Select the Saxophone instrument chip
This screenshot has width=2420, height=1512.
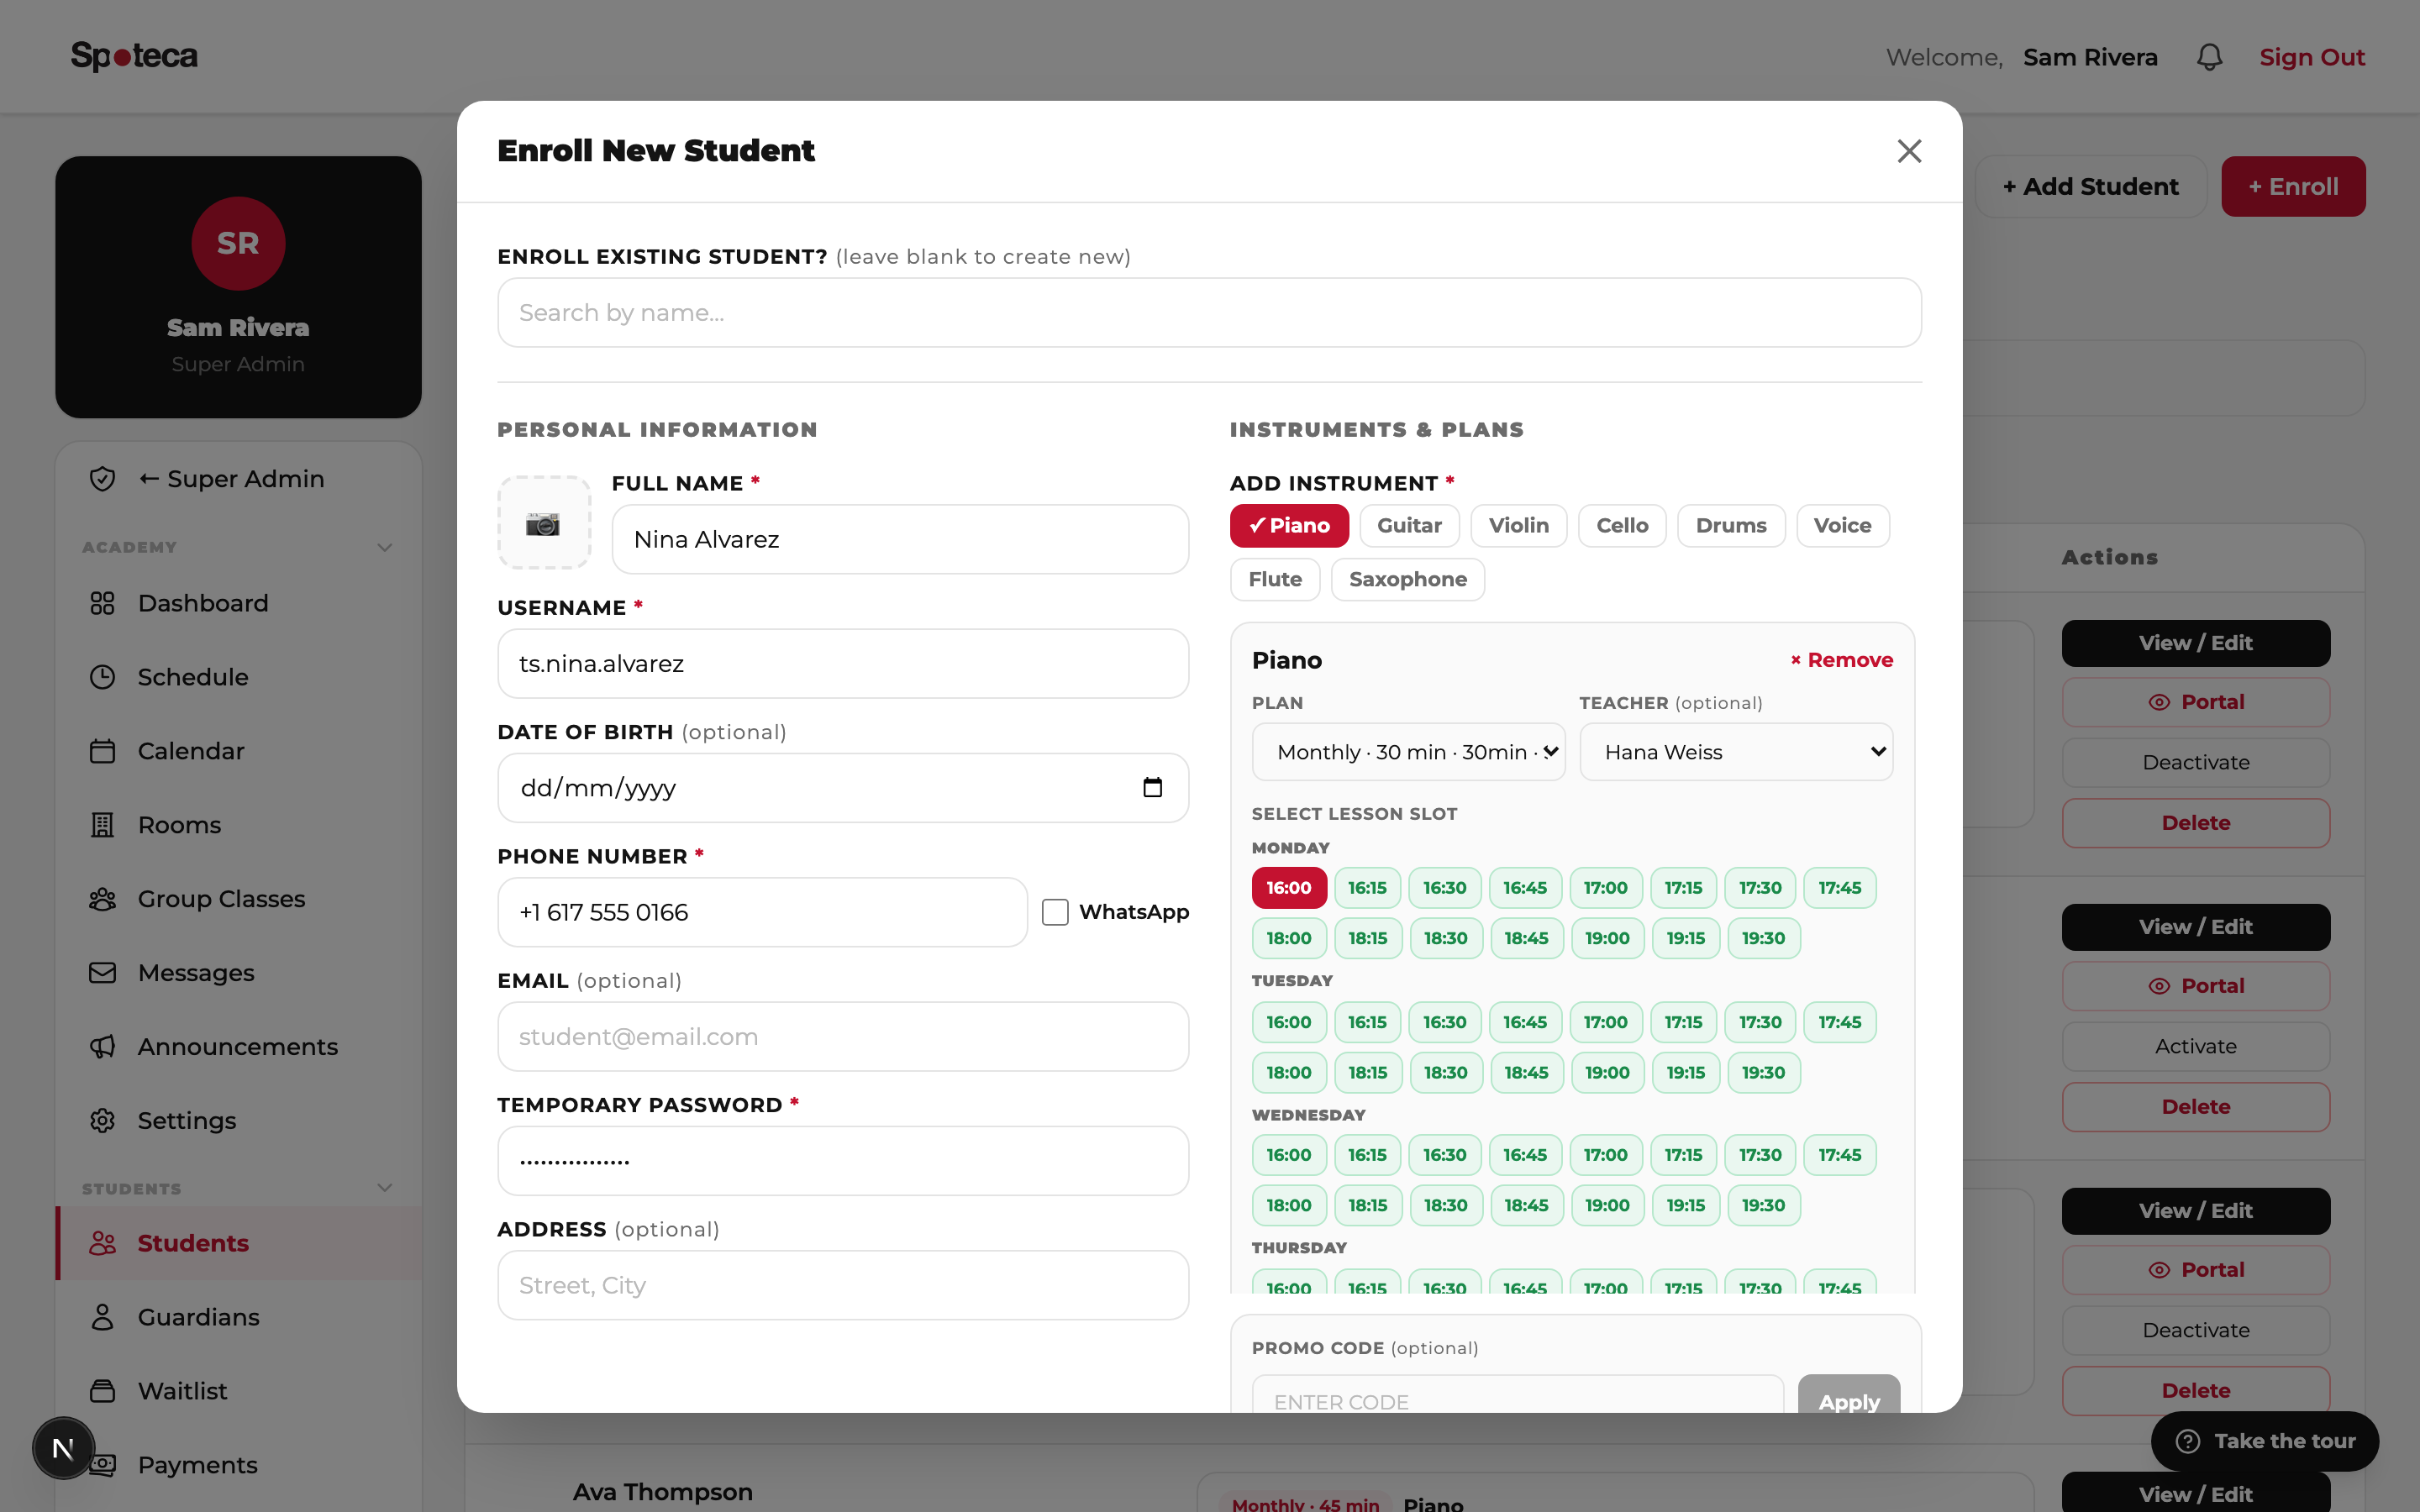click(1407, 580)
